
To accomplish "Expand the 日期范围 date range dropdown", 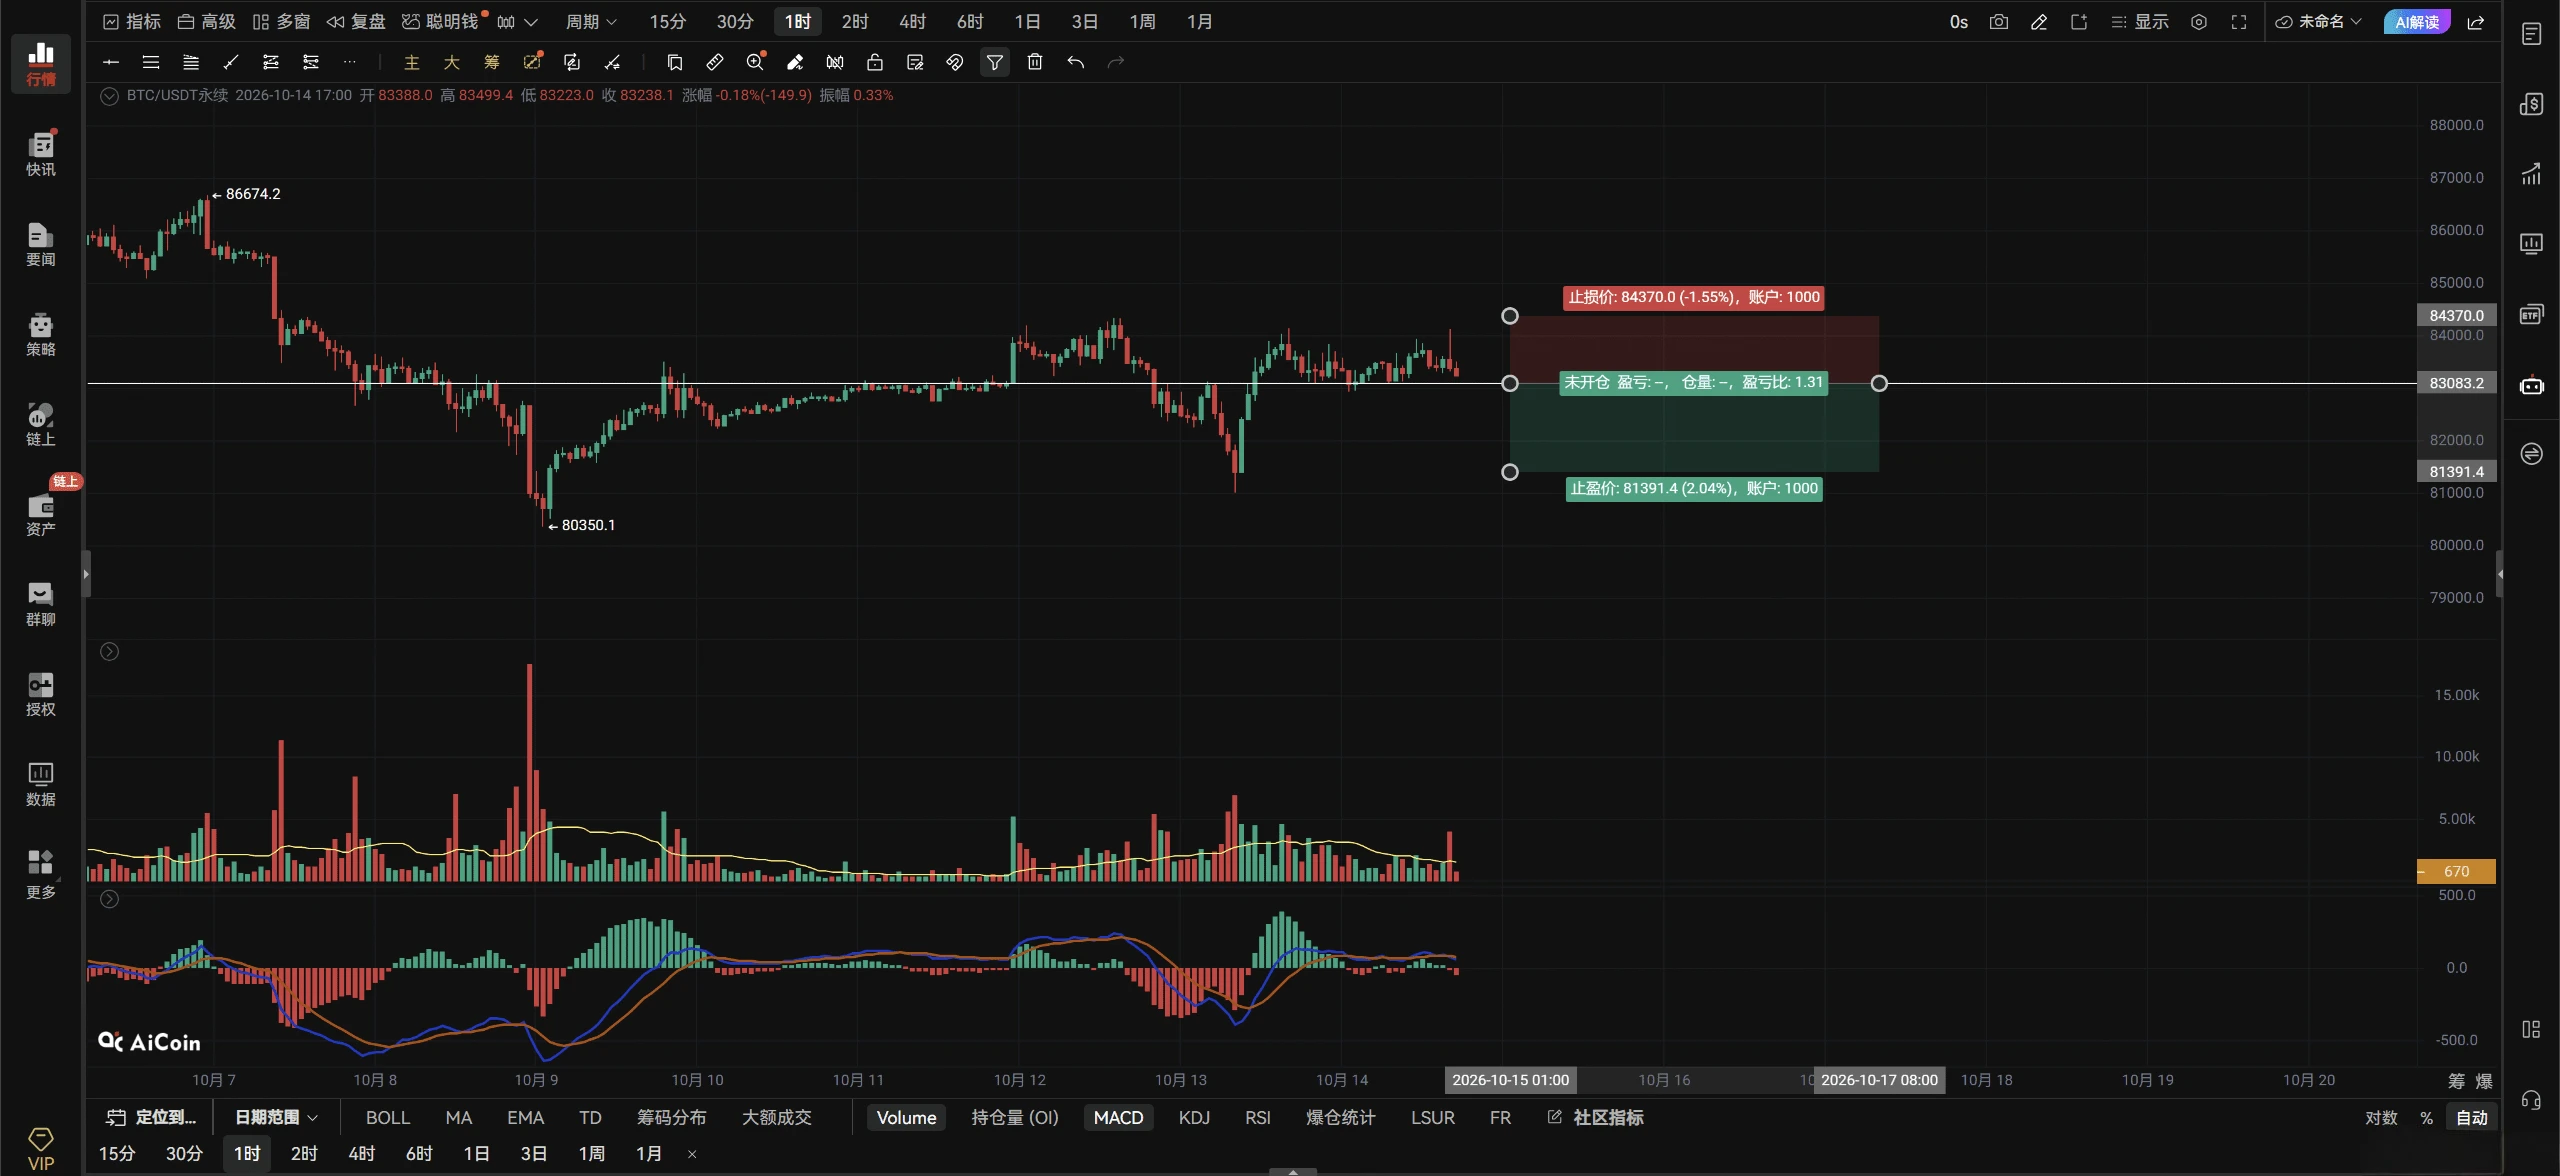I will [276, 1117].
